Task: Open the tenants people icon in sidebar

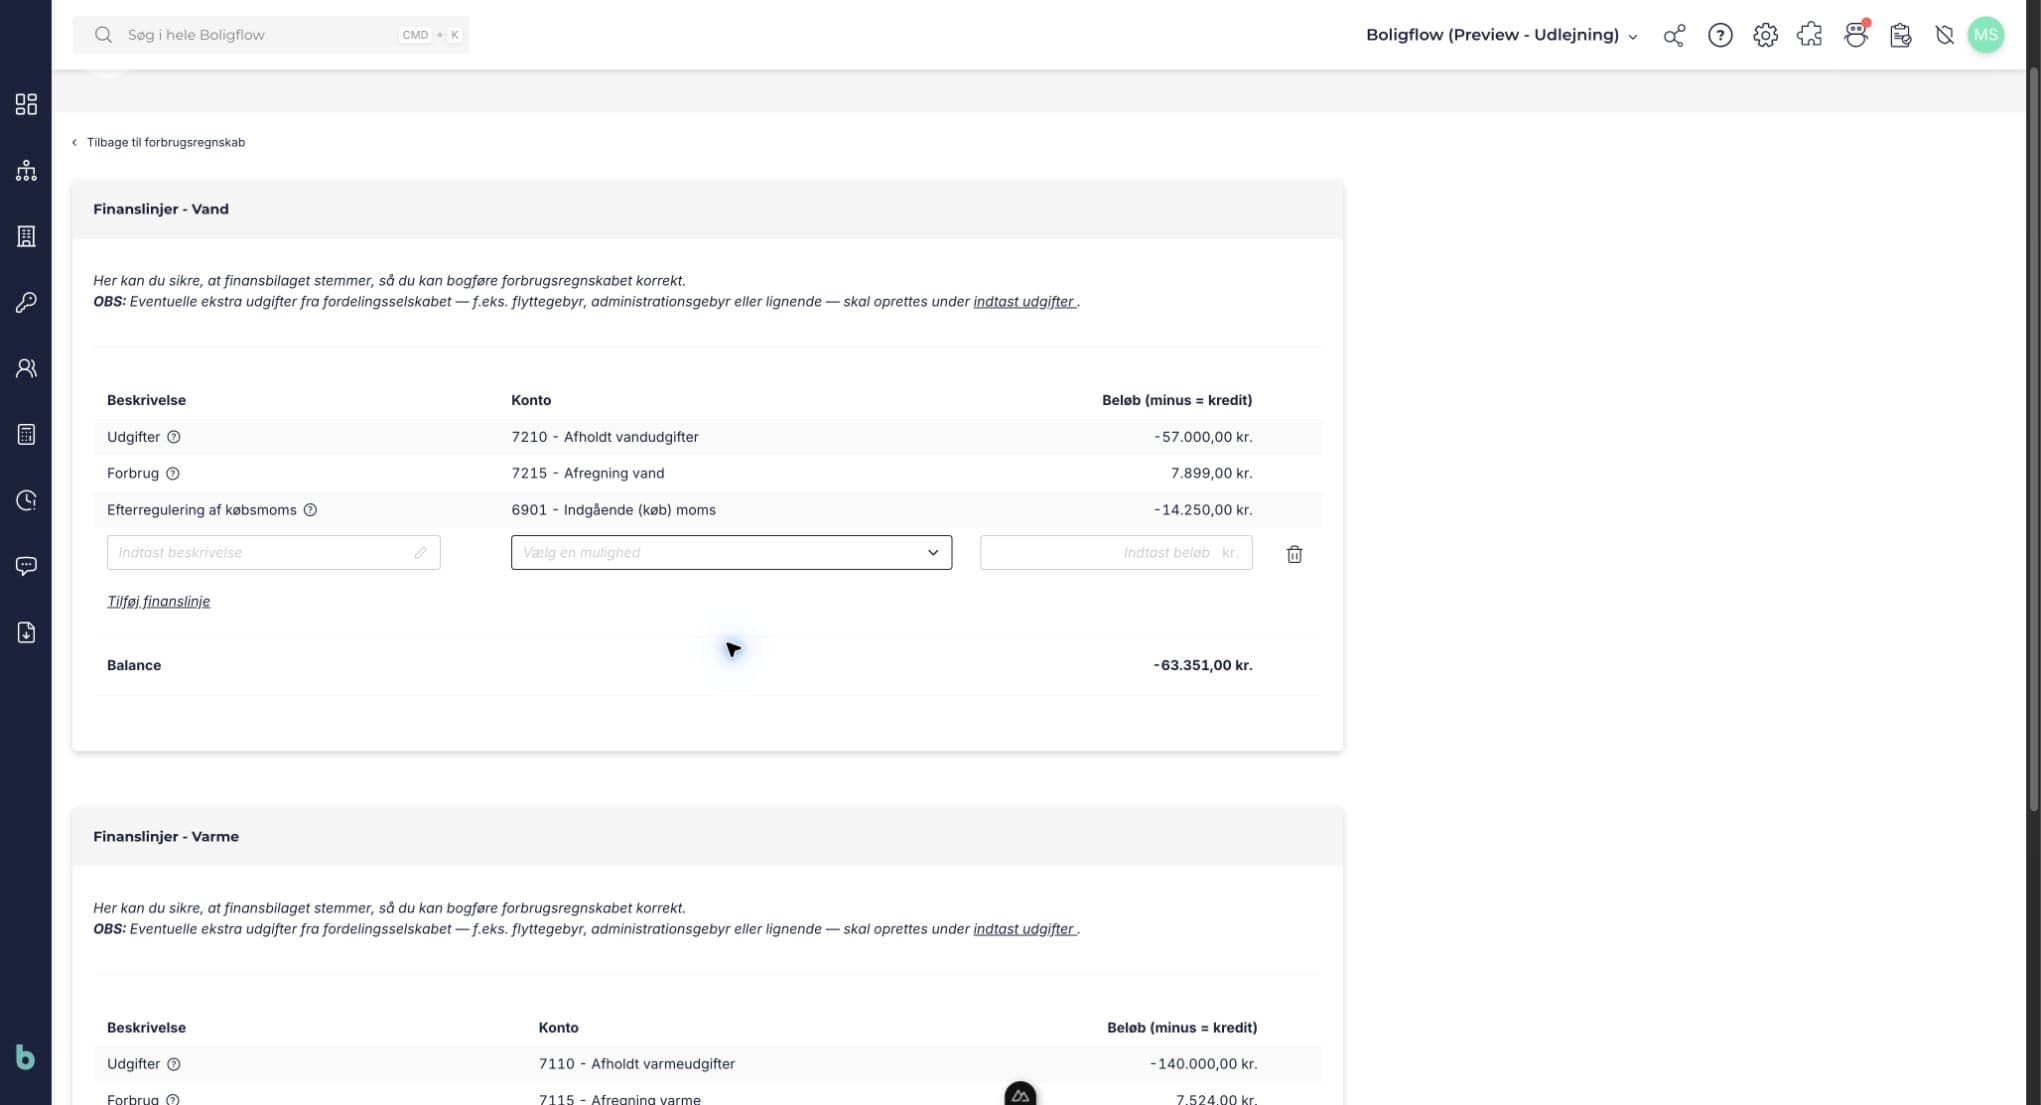Action: click(26, 368)
